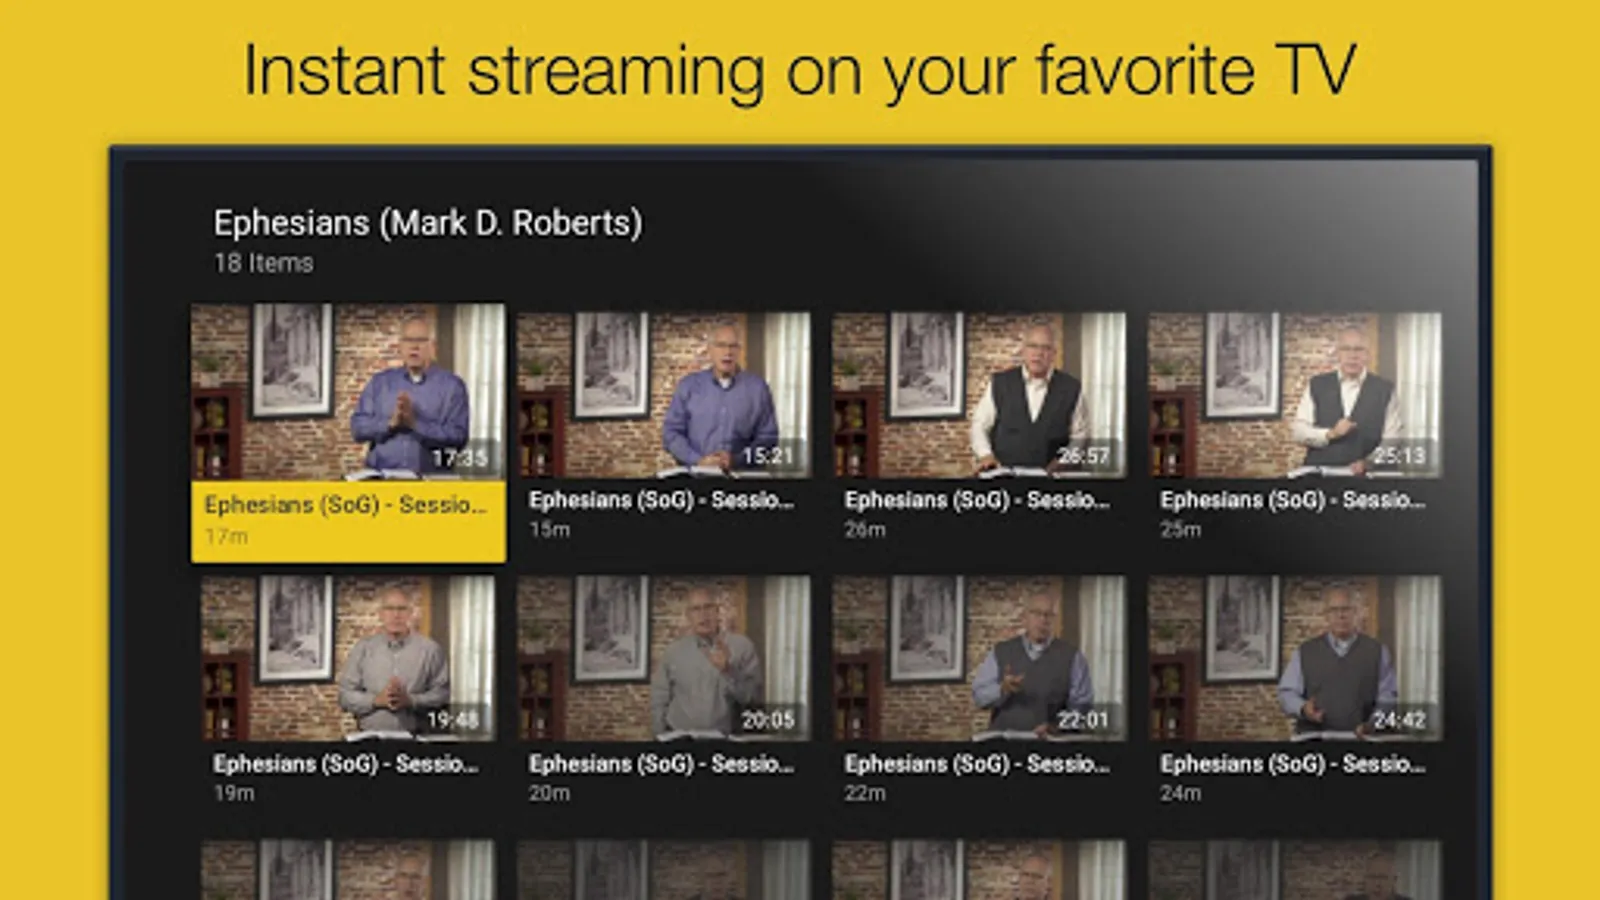1600x900 pixels.
Task: Select the "25m" duration label
Action: point(1181,530)
